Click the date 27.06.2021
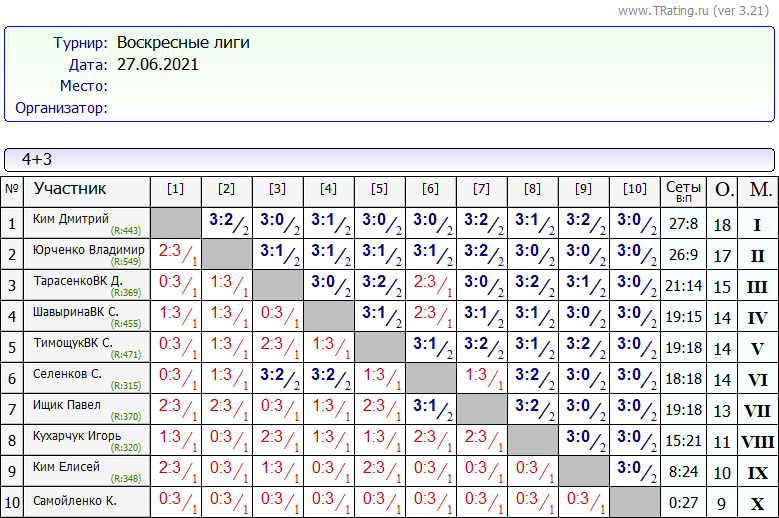 coord(157,65)
